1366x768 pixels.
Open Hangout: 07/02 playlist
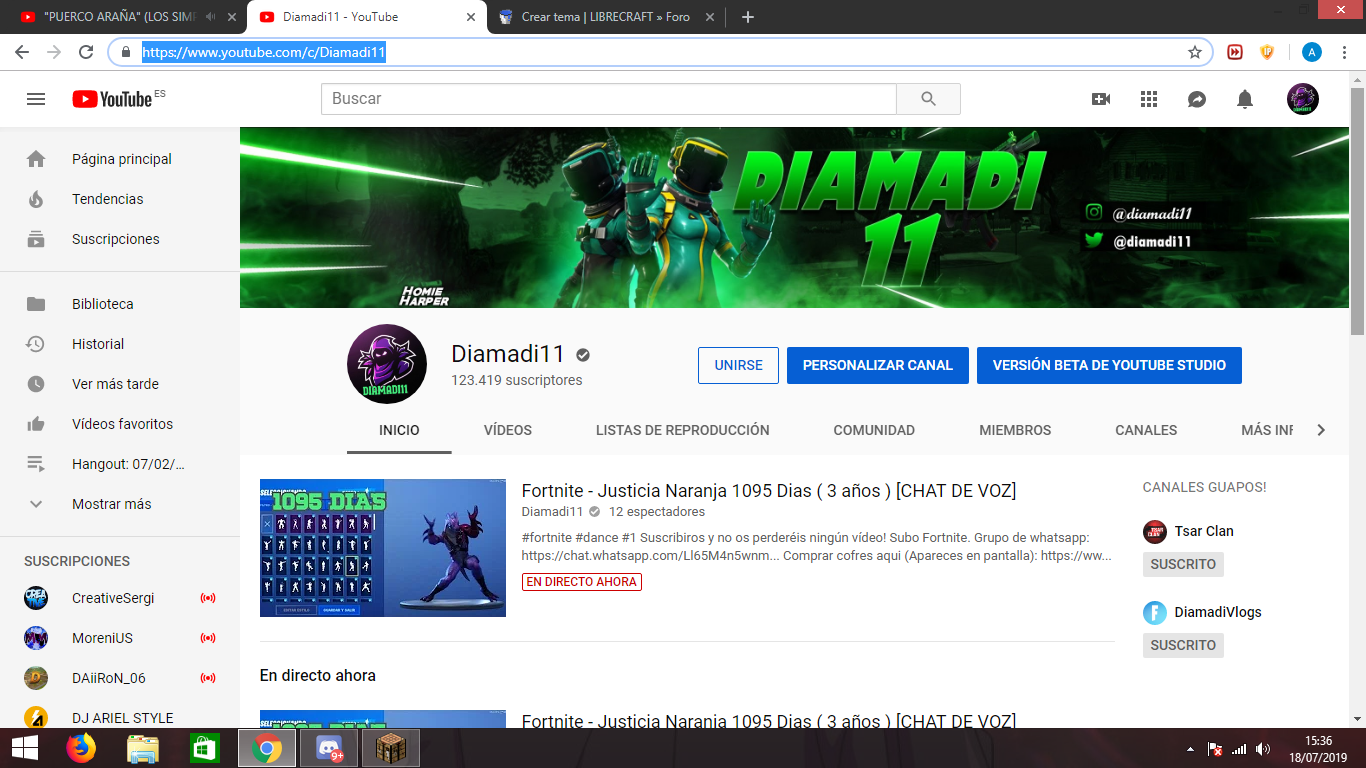[x=120, y=464]
